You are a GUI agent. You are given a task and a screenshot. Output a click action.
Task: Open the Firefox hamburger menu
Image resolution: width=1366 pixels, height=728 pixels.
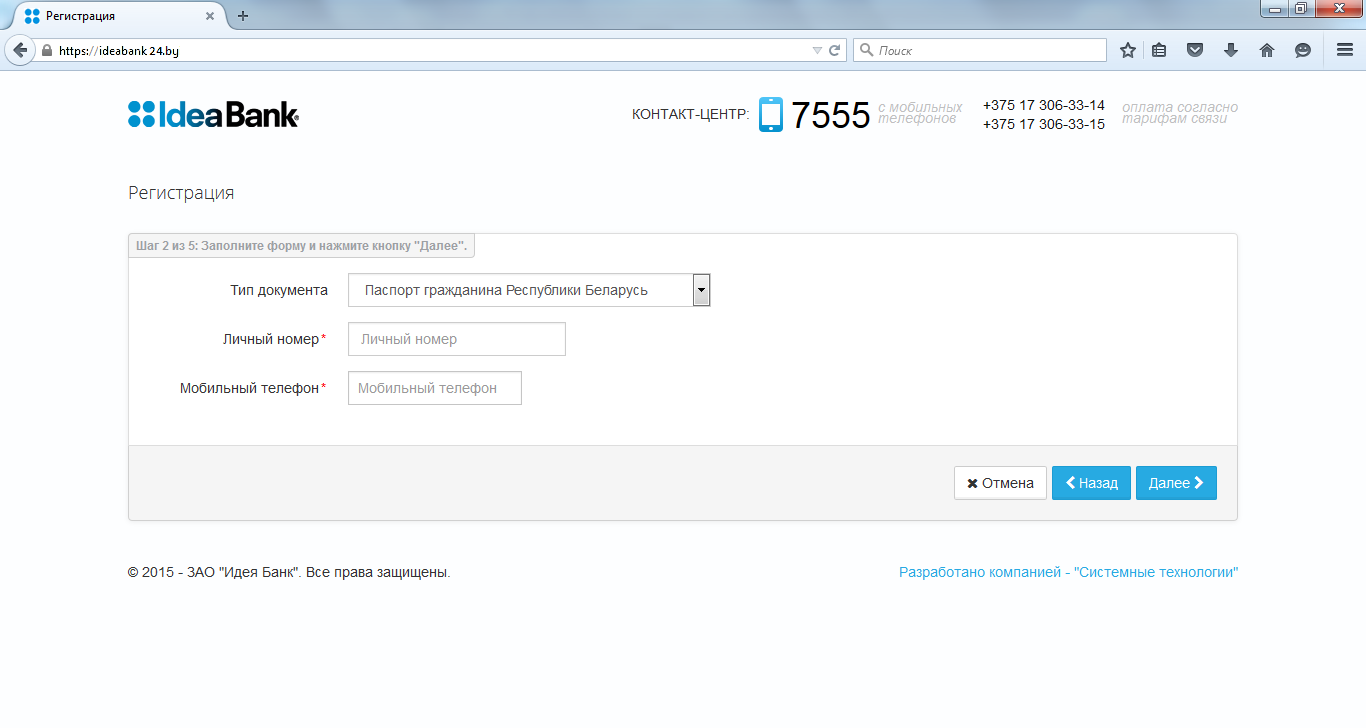point(1345,50)
